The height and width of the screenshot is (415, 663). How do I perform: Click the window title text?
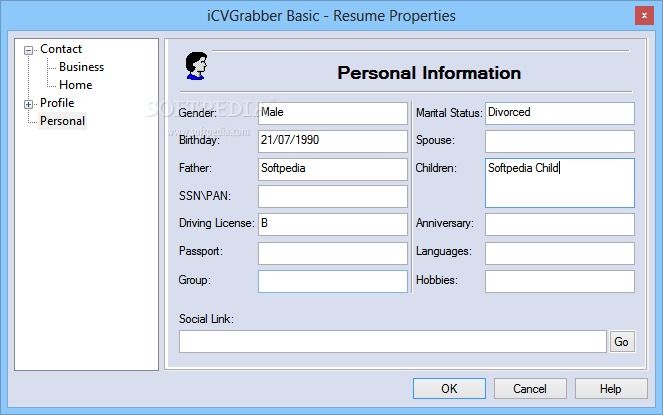pos(331,16)
